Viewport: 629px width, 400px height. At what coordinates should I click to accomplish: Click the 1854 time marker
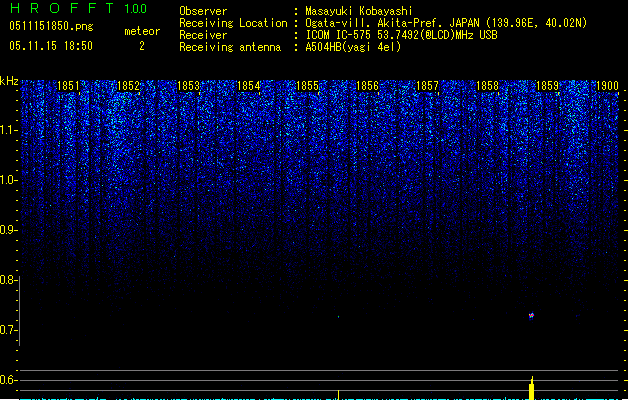(x=248, y=86)
